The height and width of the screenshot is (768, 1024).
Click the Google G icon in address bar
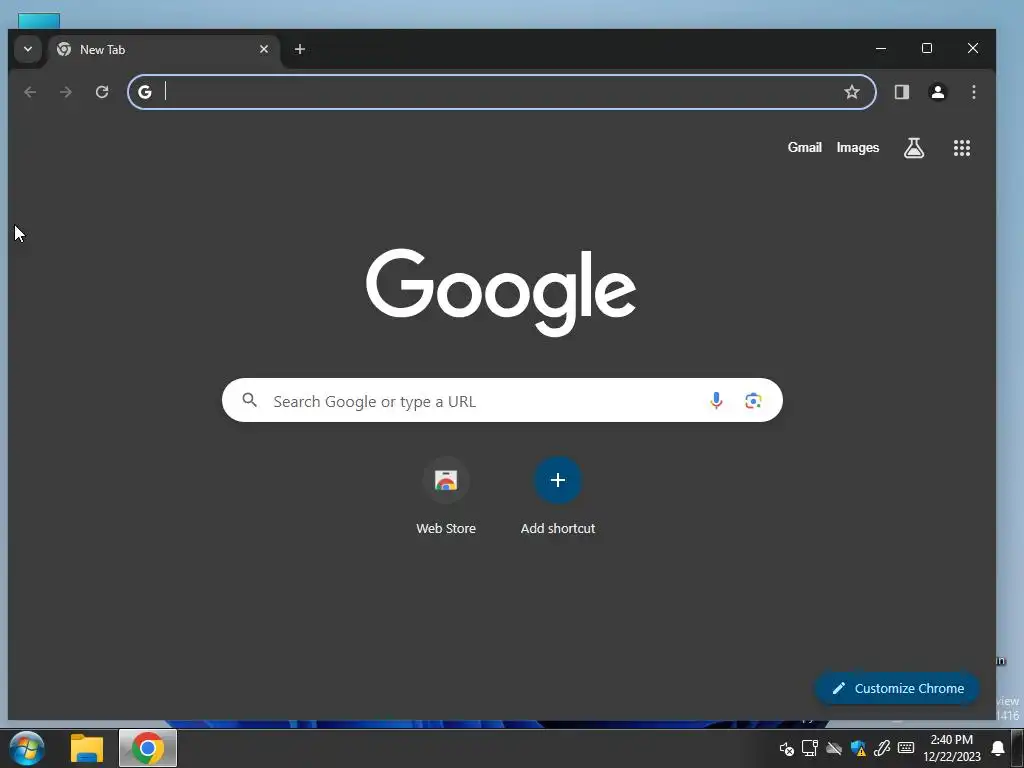click(145, 92)
